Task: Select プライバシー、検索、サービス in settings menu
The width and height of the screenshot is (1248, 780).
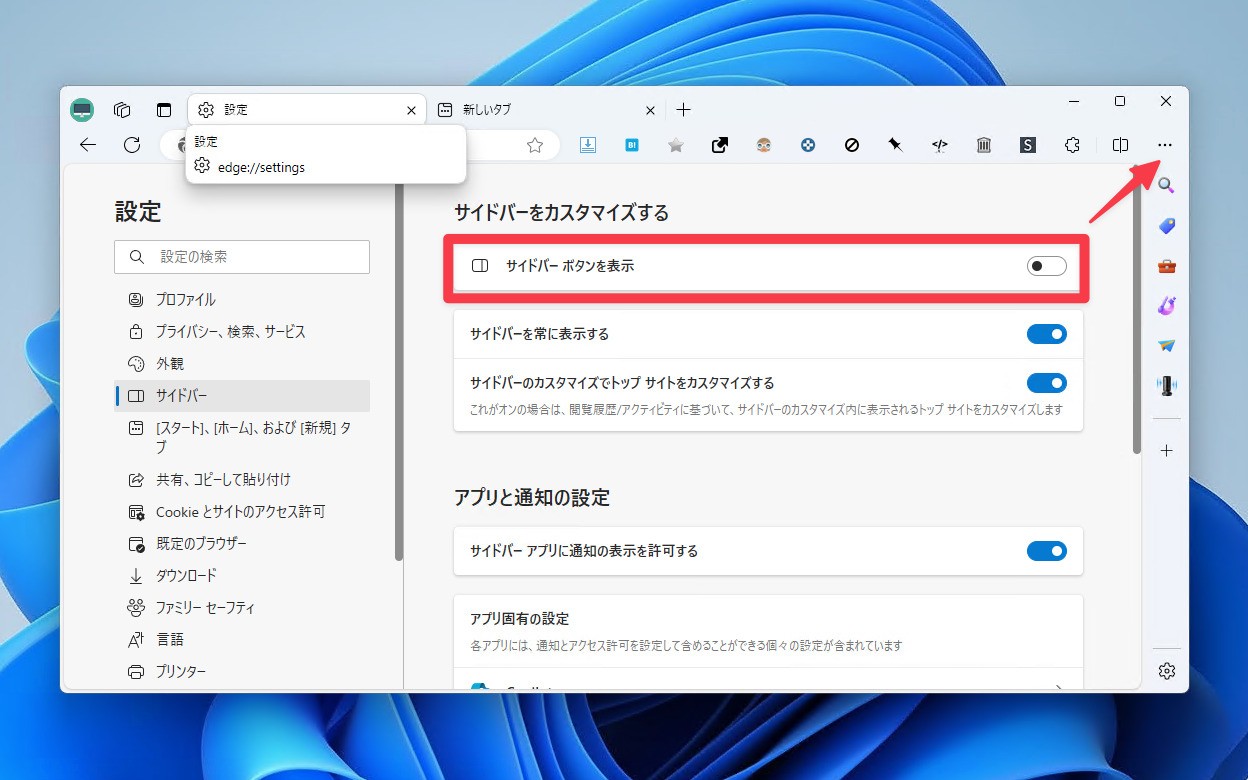Action: [232, 331]
